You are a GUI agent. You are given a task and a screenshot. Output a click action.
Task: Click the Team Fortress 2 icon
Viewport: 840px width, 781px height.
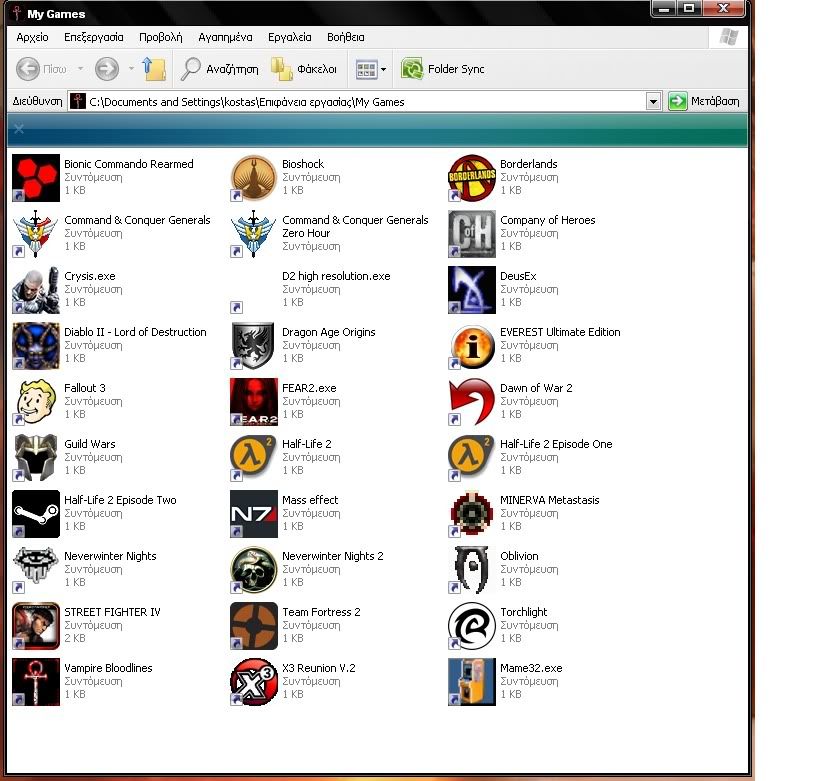tap(254, 626)
